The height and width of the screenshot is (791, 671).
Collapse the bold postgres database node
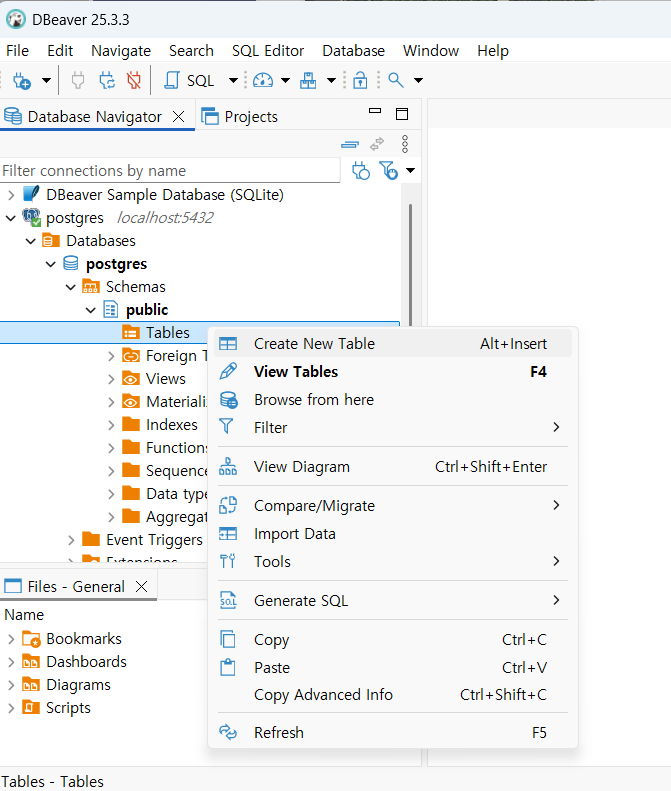tap(51, 264)
